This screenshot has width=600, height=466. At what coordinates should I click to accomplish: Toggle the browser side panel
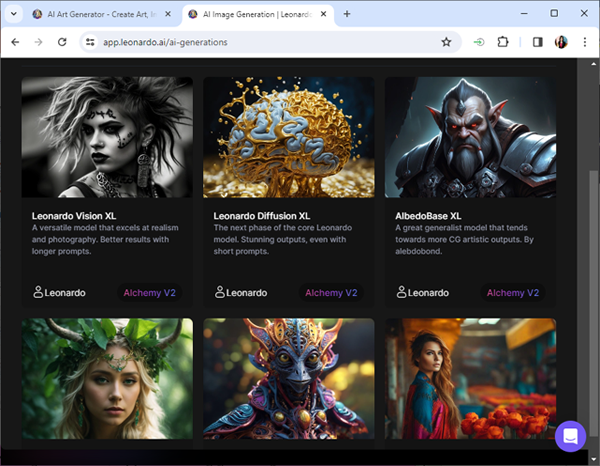[x=538, y=42]
